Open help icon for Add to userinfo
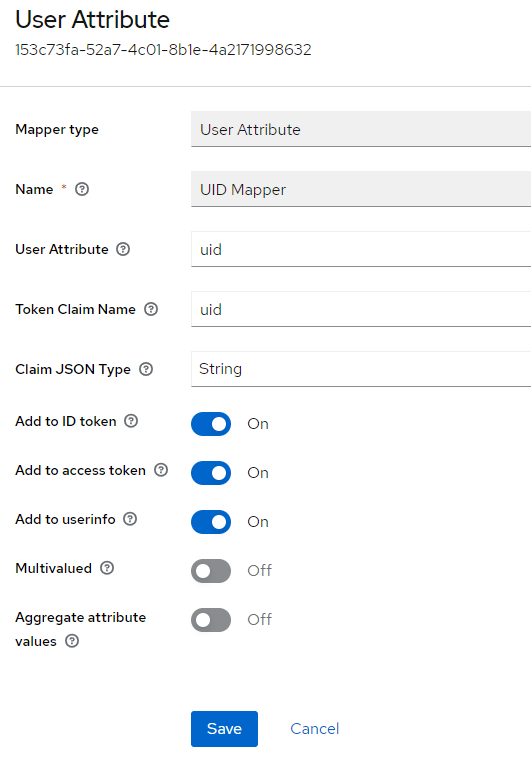This screenshot has height=769, width=531. coord(130,519)
